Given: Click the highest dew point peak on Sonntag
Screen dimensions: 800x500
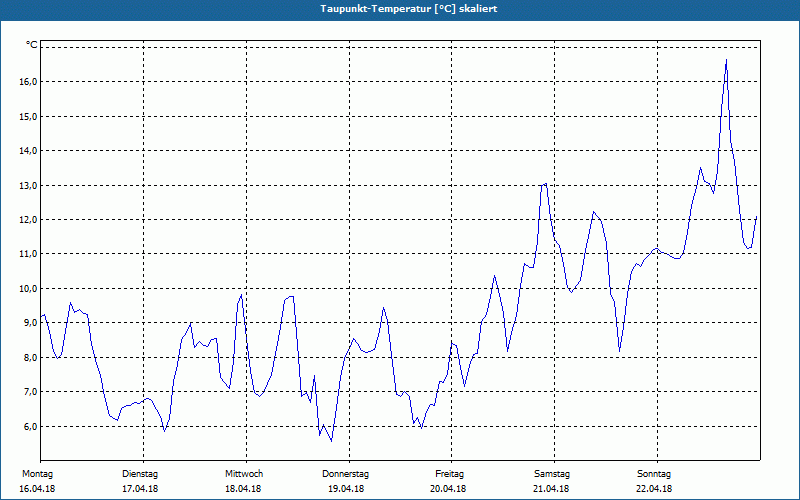Looking at the screenshot, I should point(726,60).
